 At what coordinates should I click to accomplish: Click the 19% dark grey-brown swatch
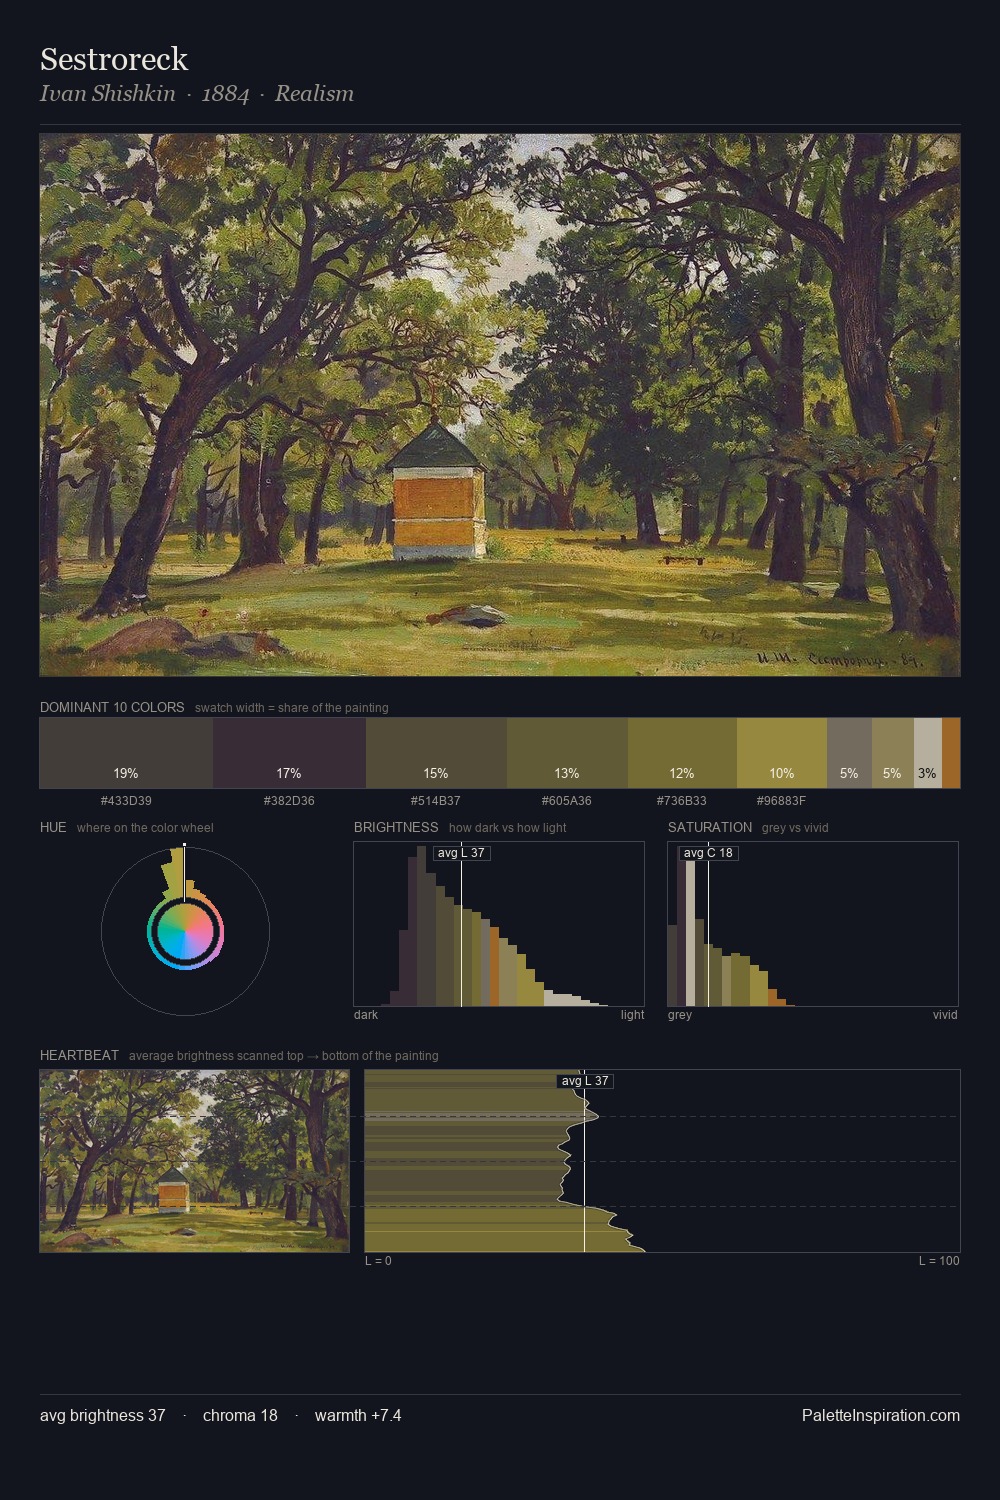click(x=126, y=753)
